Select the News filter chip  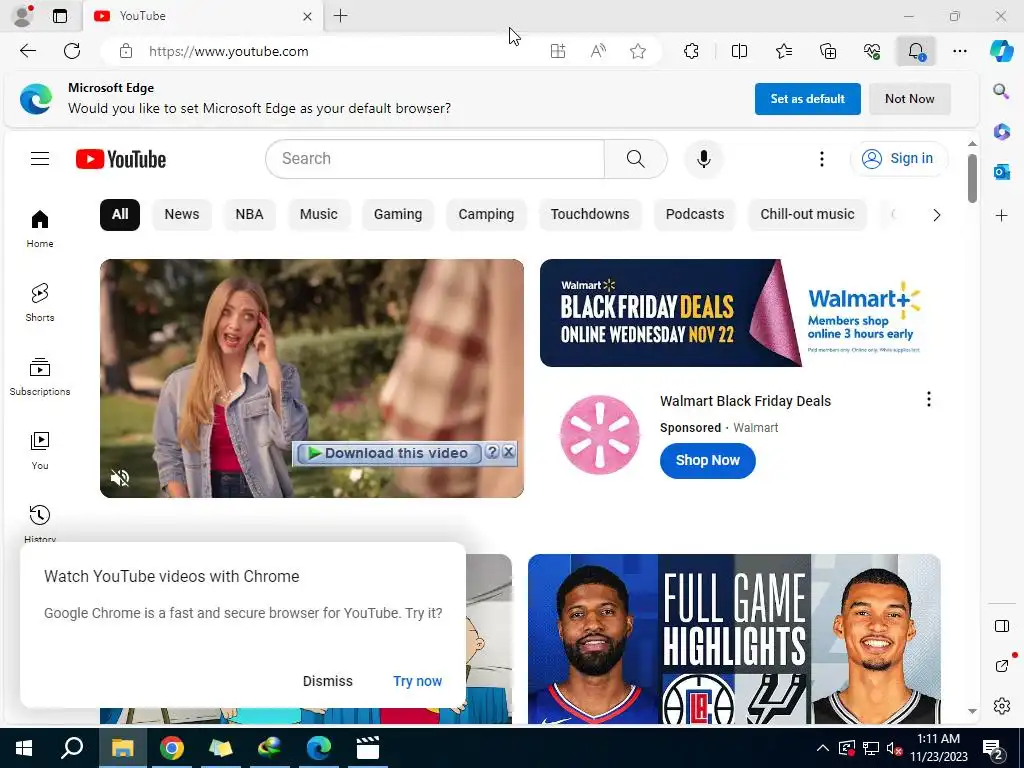tap(182, 214)
